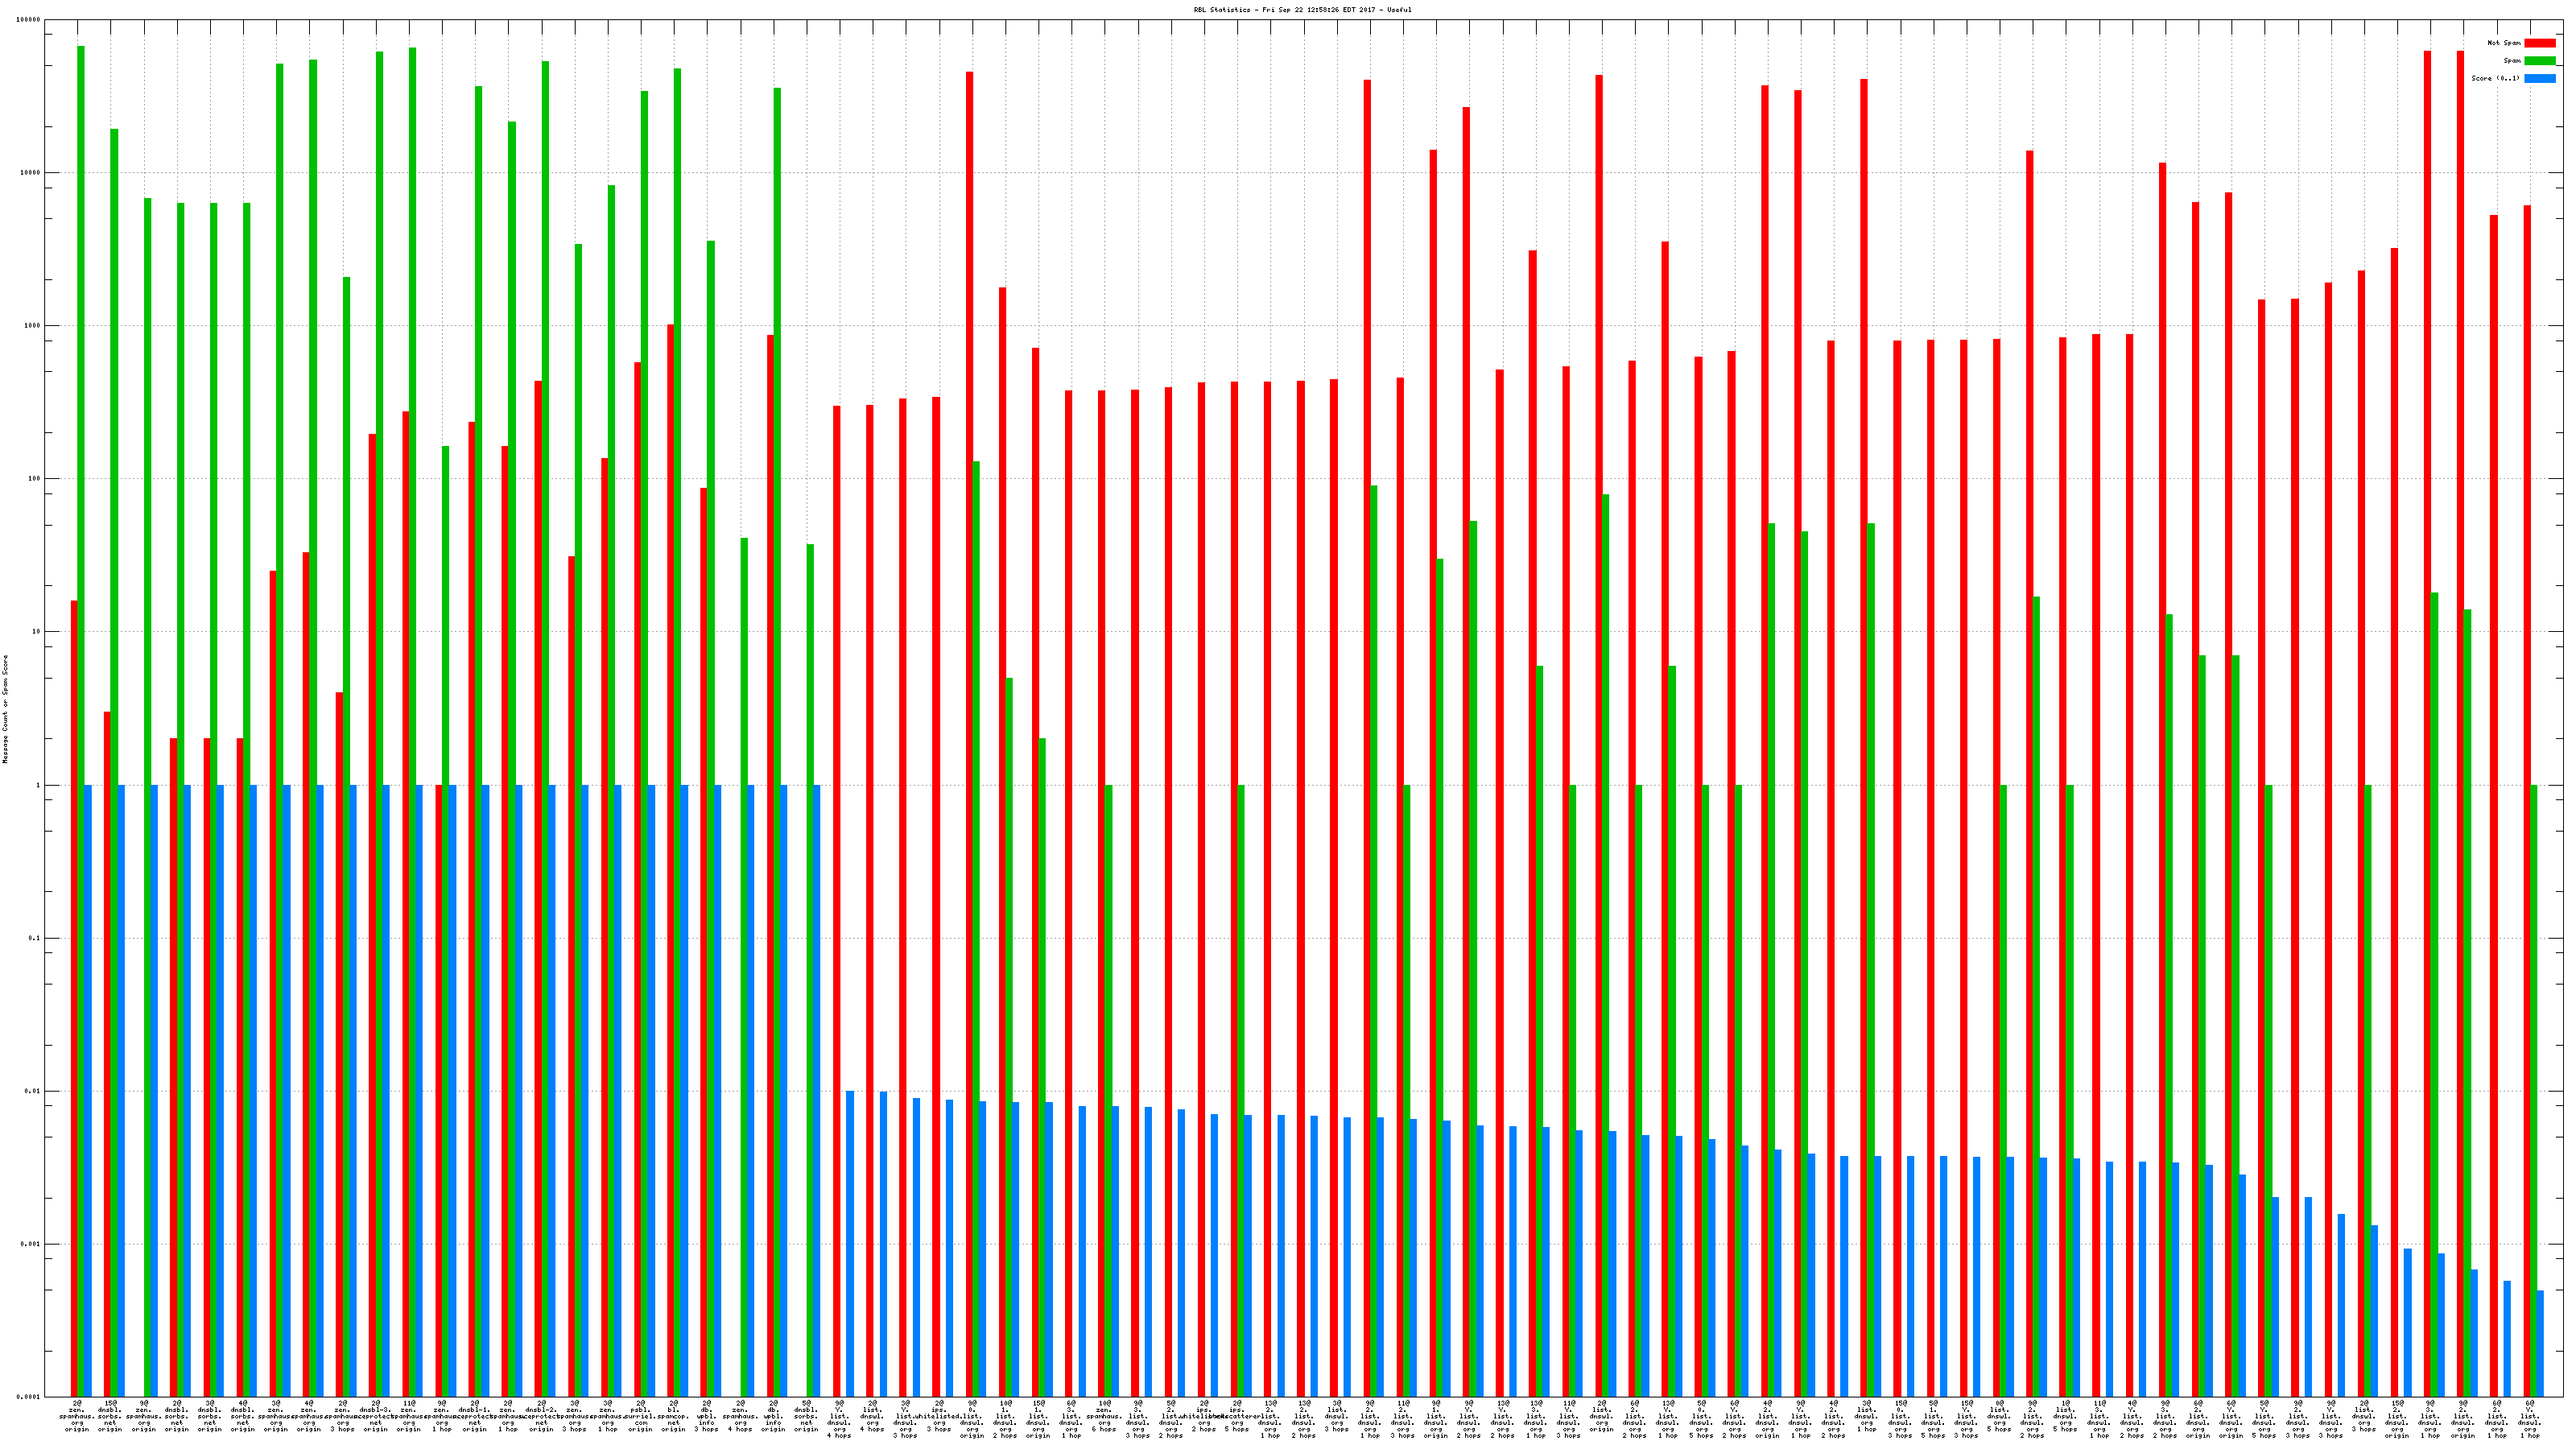Click the "dnsbl-2" x-axis label
Viewport: 2576px width, 1449px height.
tap(541, 1416)
